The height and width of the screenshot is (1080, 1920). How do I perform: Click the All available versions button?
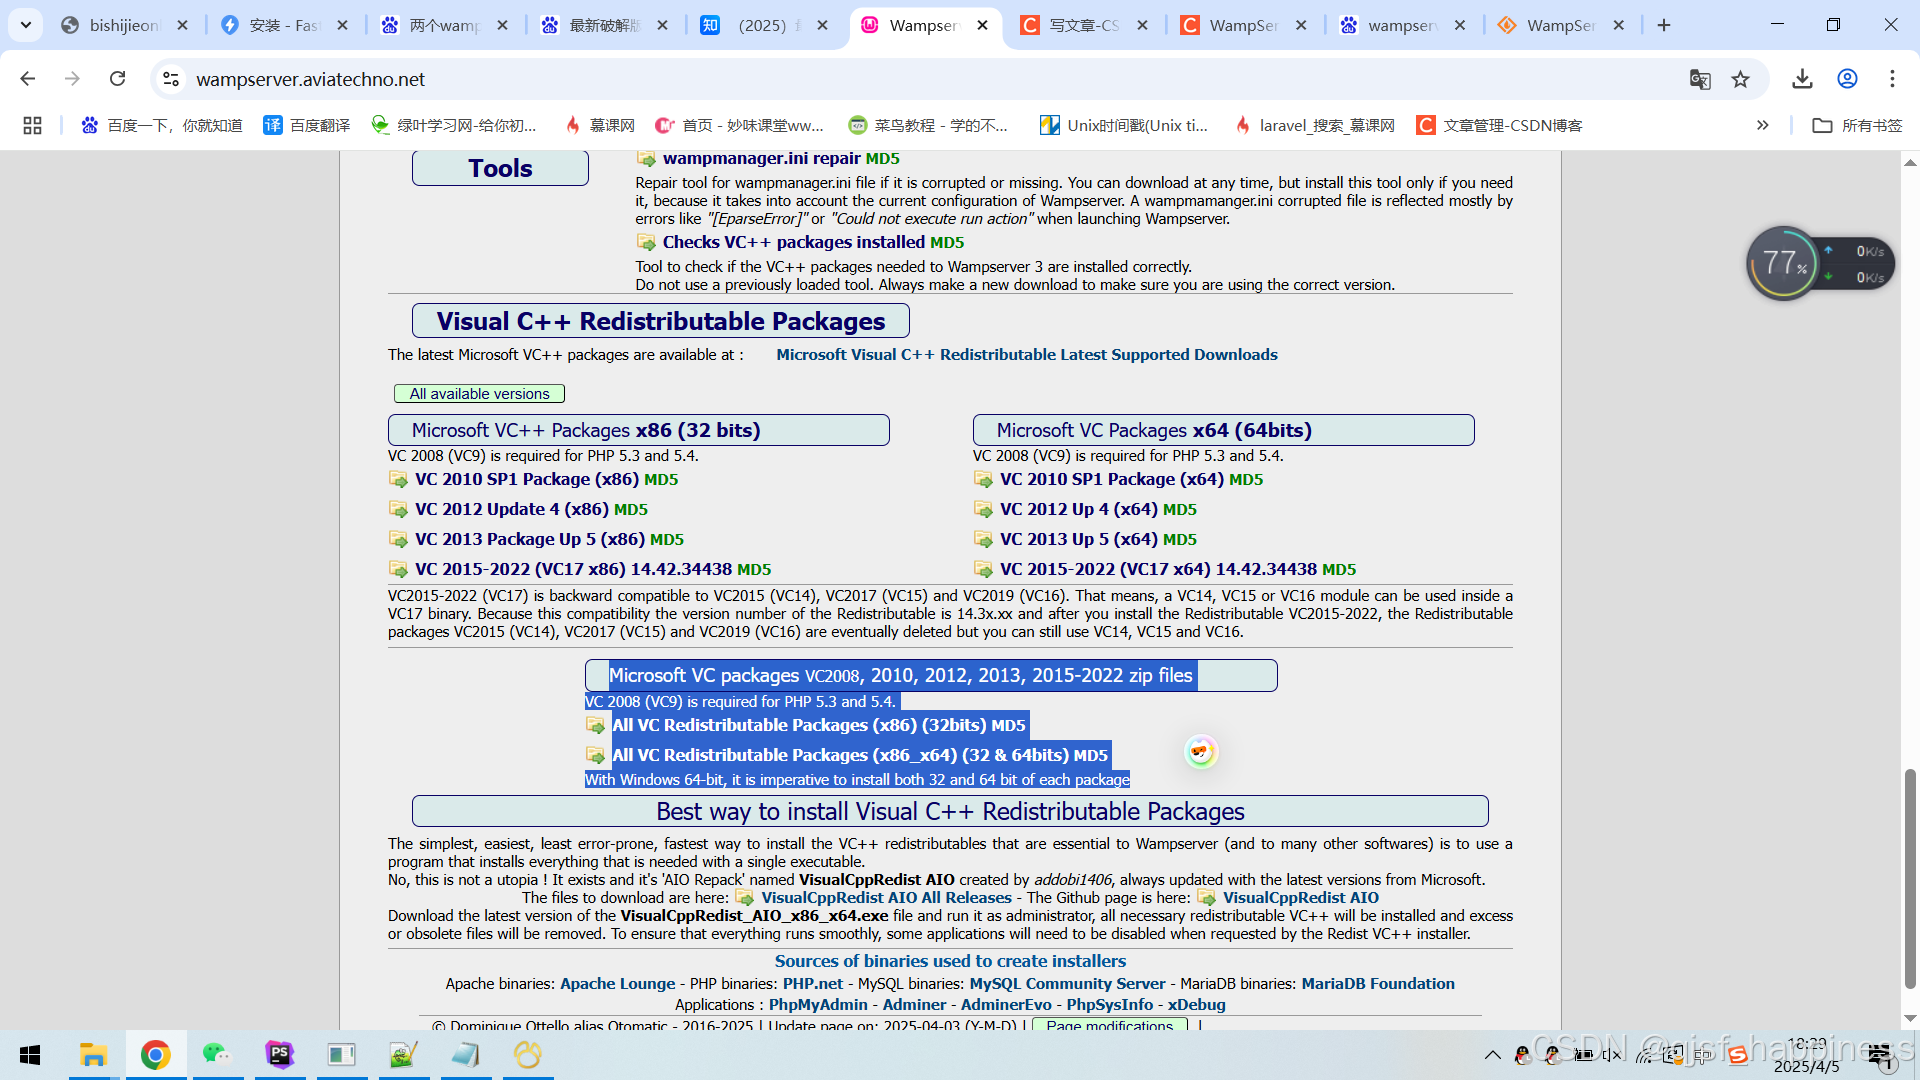(479, 394)
